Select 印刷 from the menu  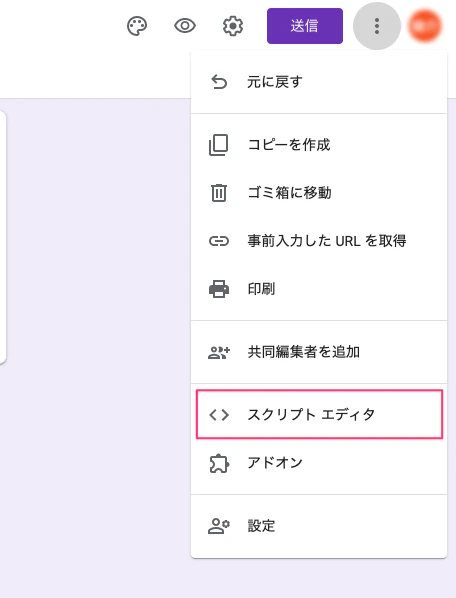pyautogui.click(x=319, y=289)
